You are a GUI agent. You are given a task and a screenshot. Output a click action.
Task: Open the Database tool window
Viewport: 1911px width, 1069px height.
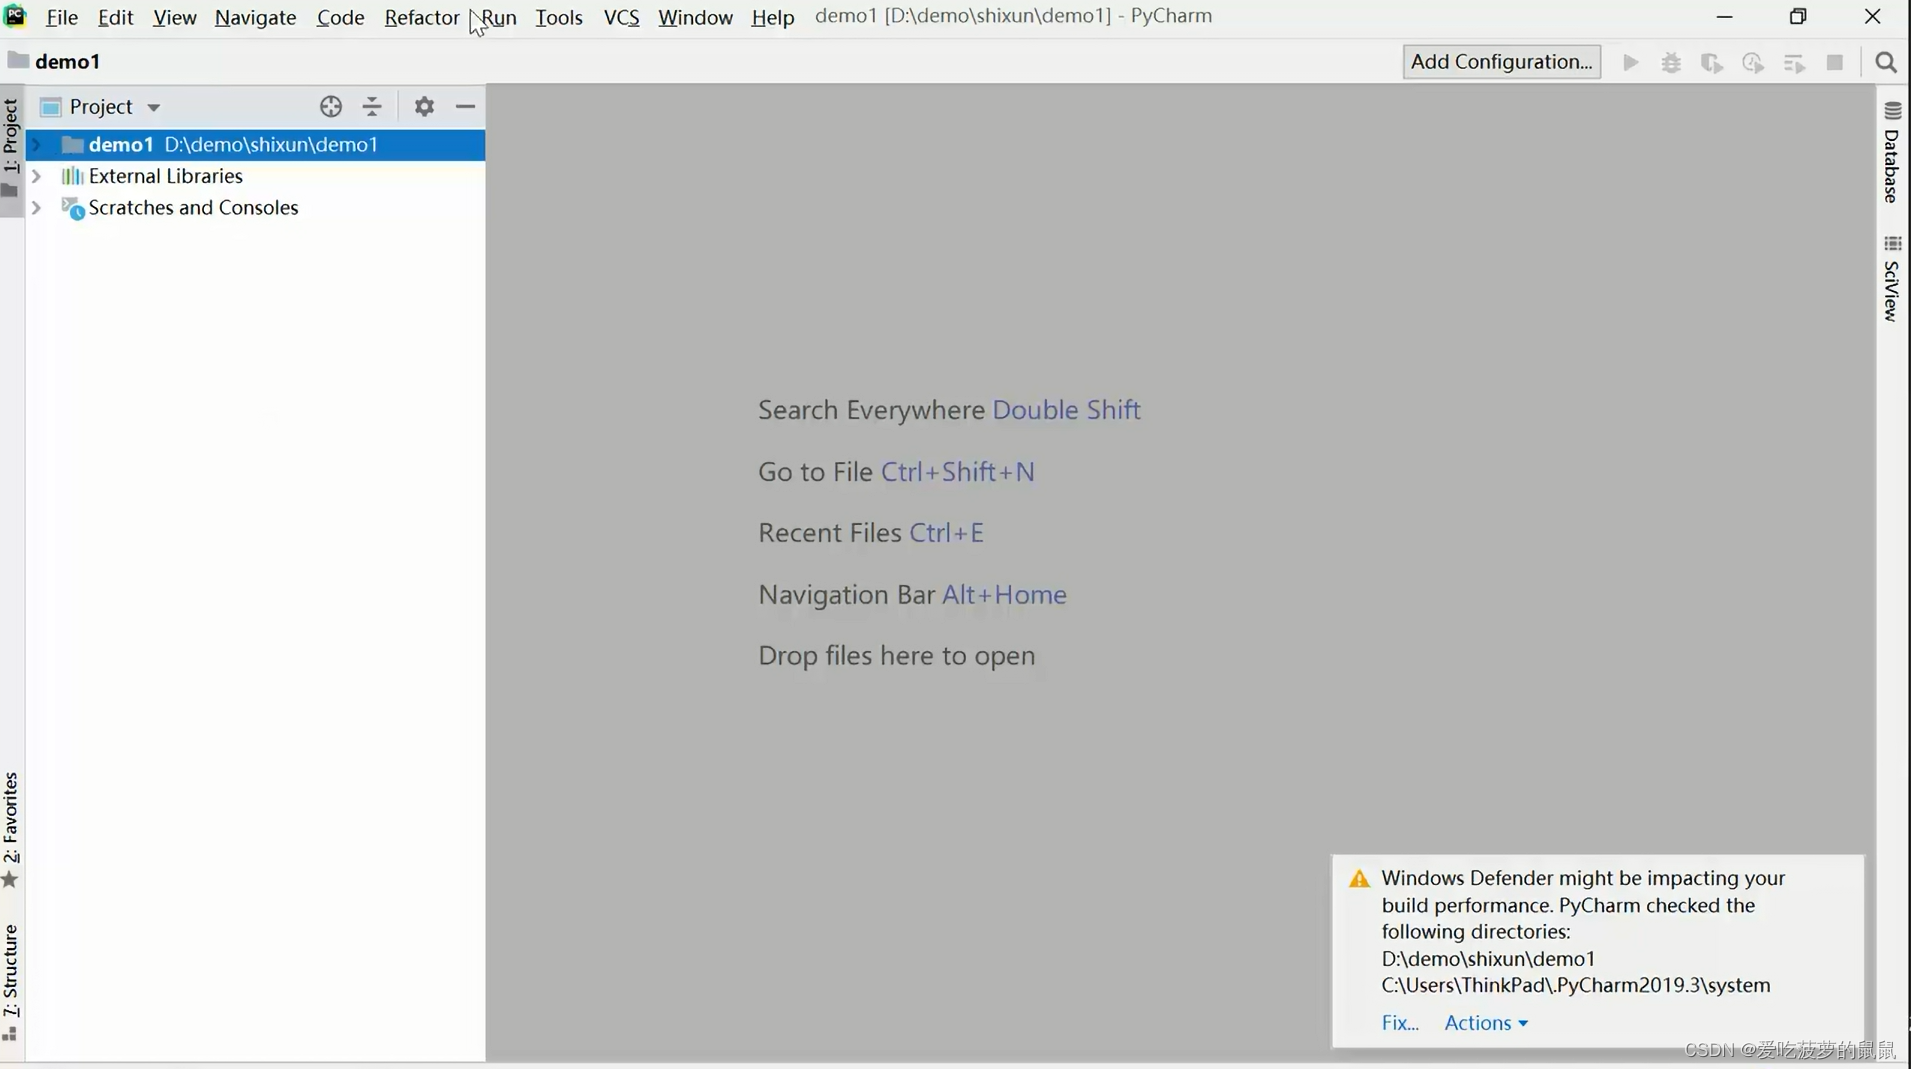[1892, 153]
